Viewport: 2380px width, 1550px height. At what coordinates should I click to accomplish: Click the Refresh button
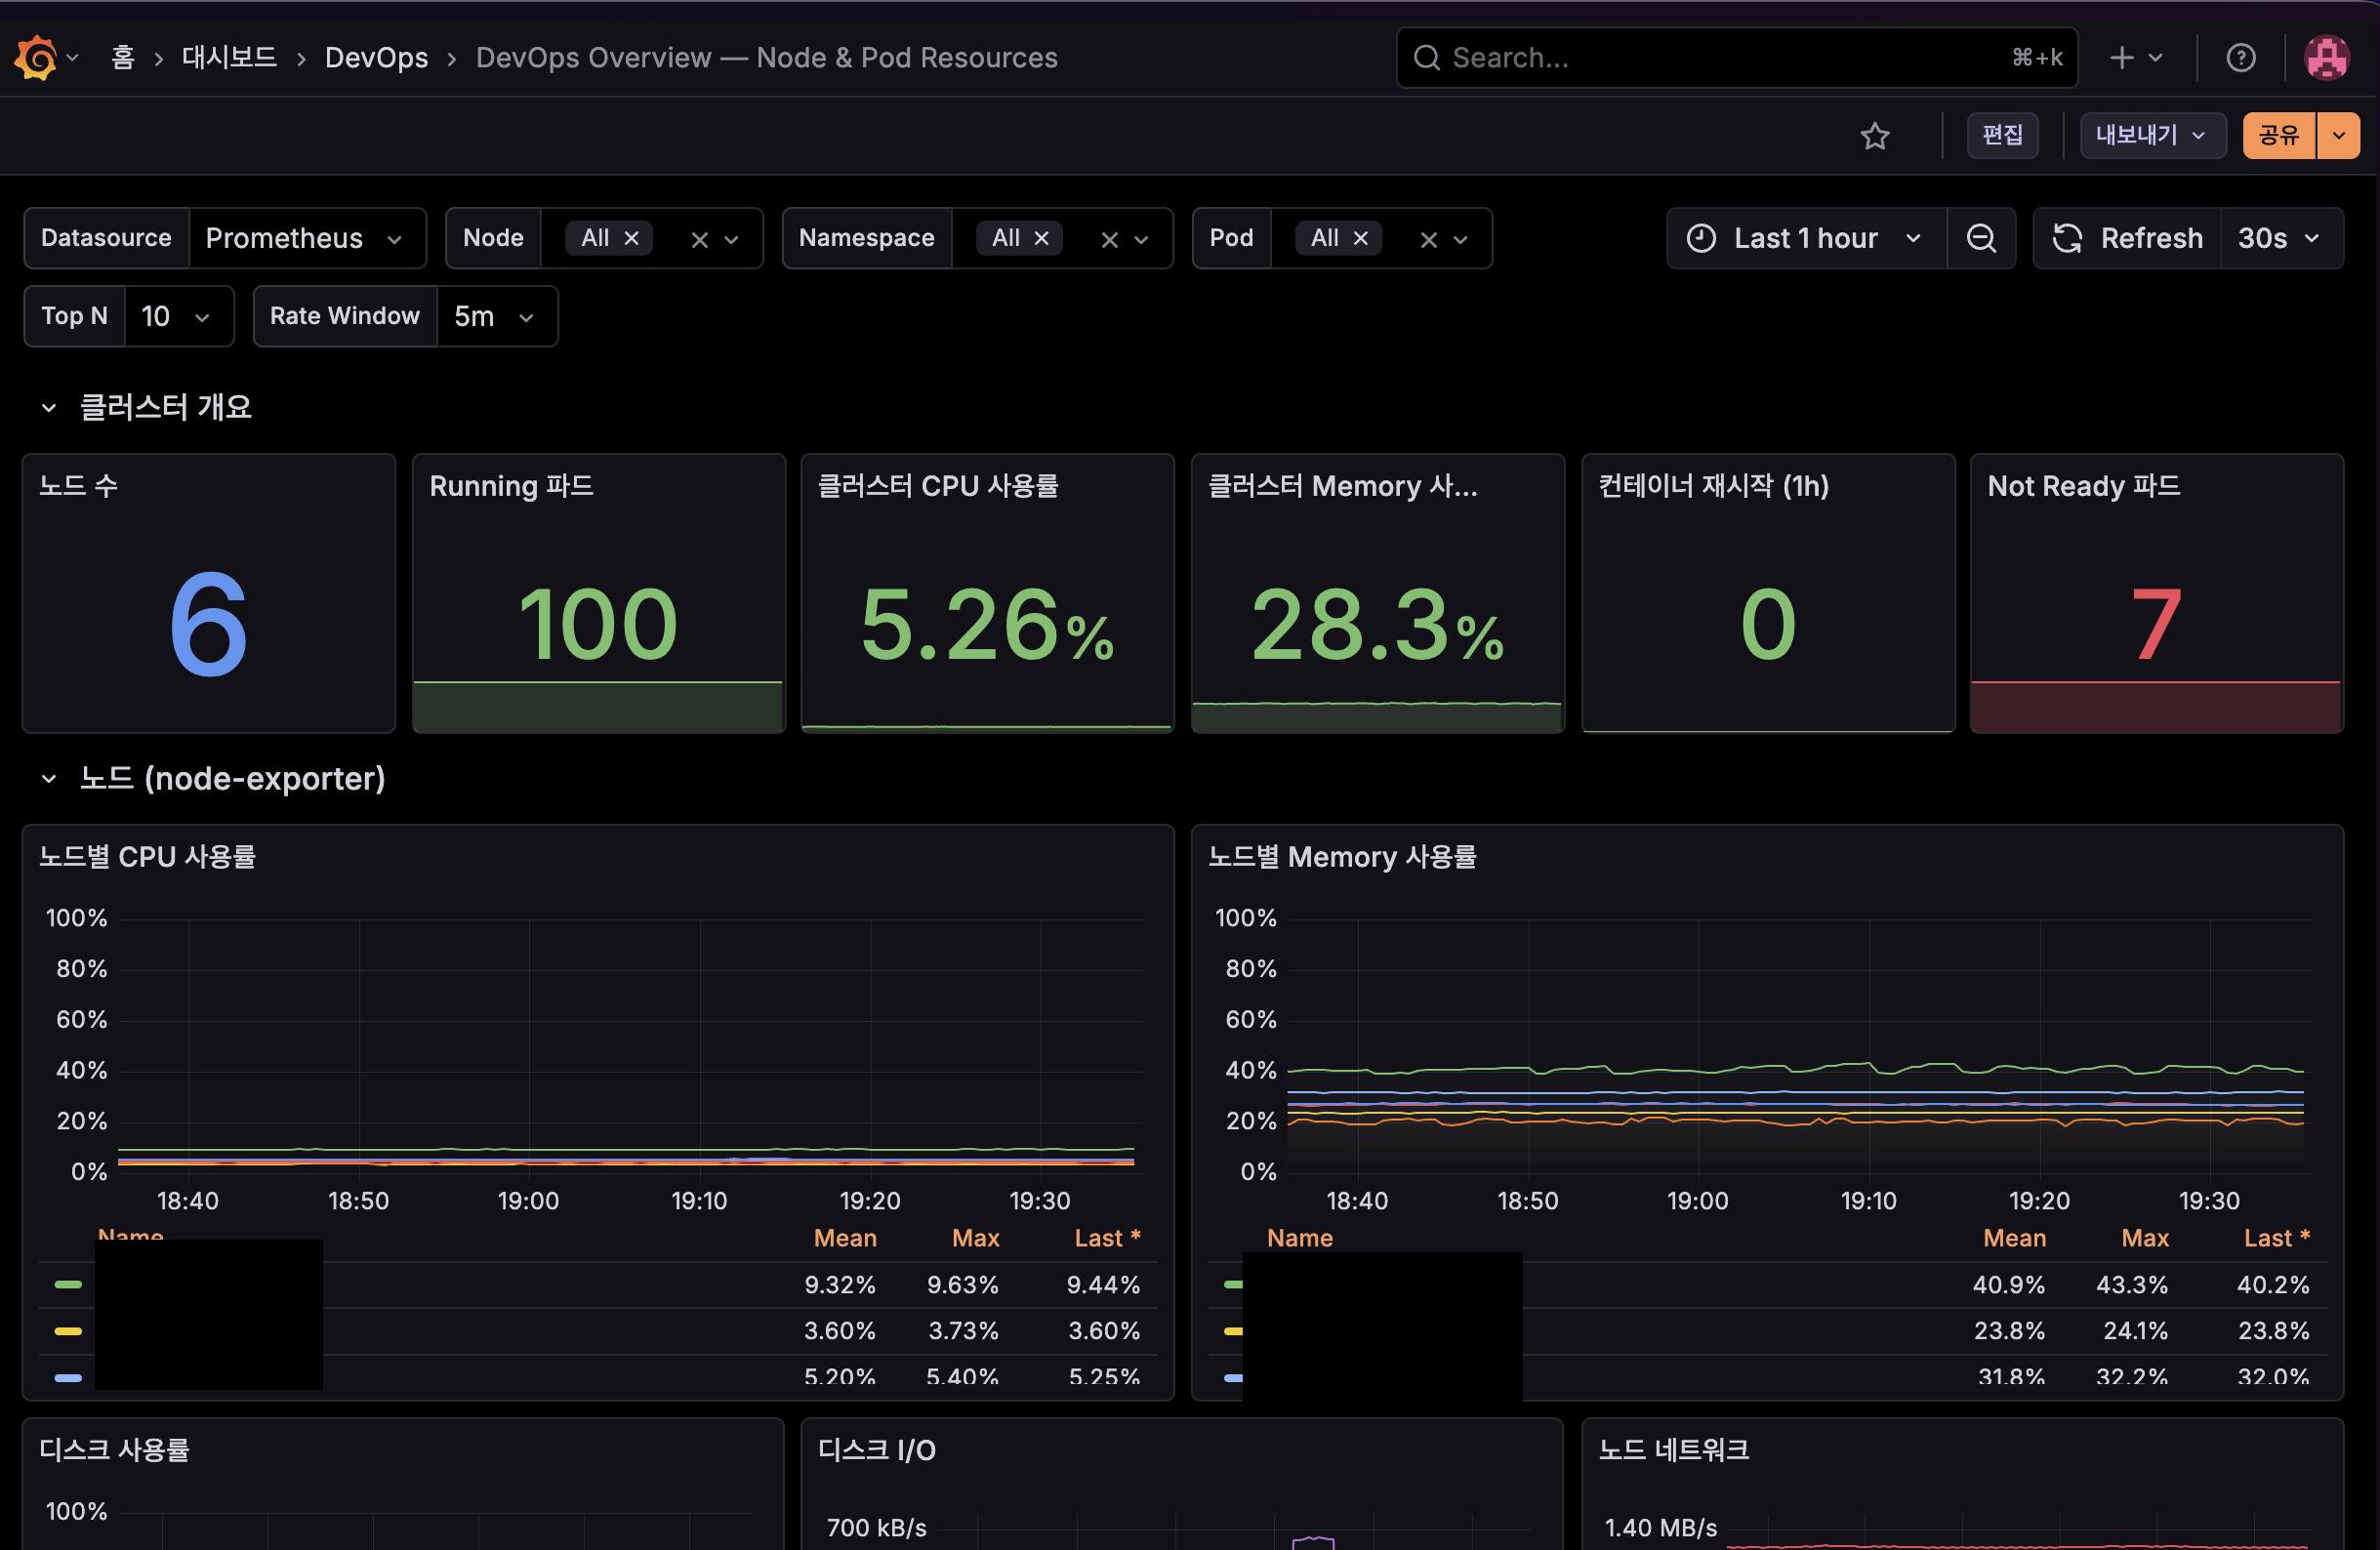(x=2127, y=238)
